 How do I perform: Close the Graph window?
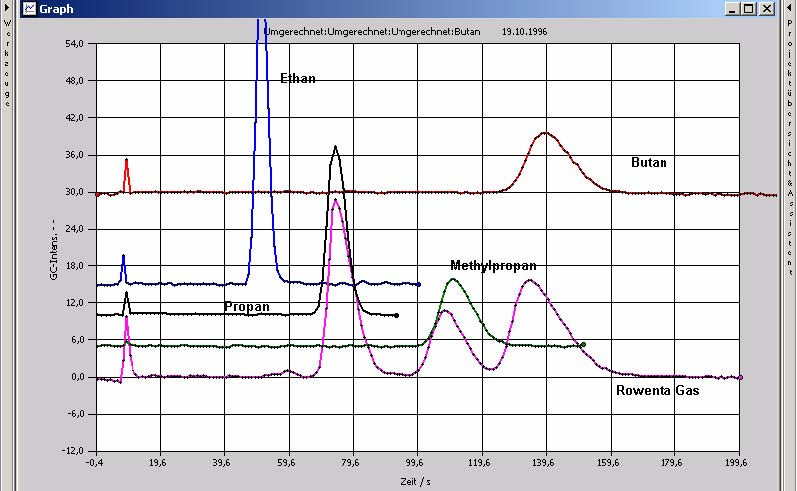[x=765, y=9]
